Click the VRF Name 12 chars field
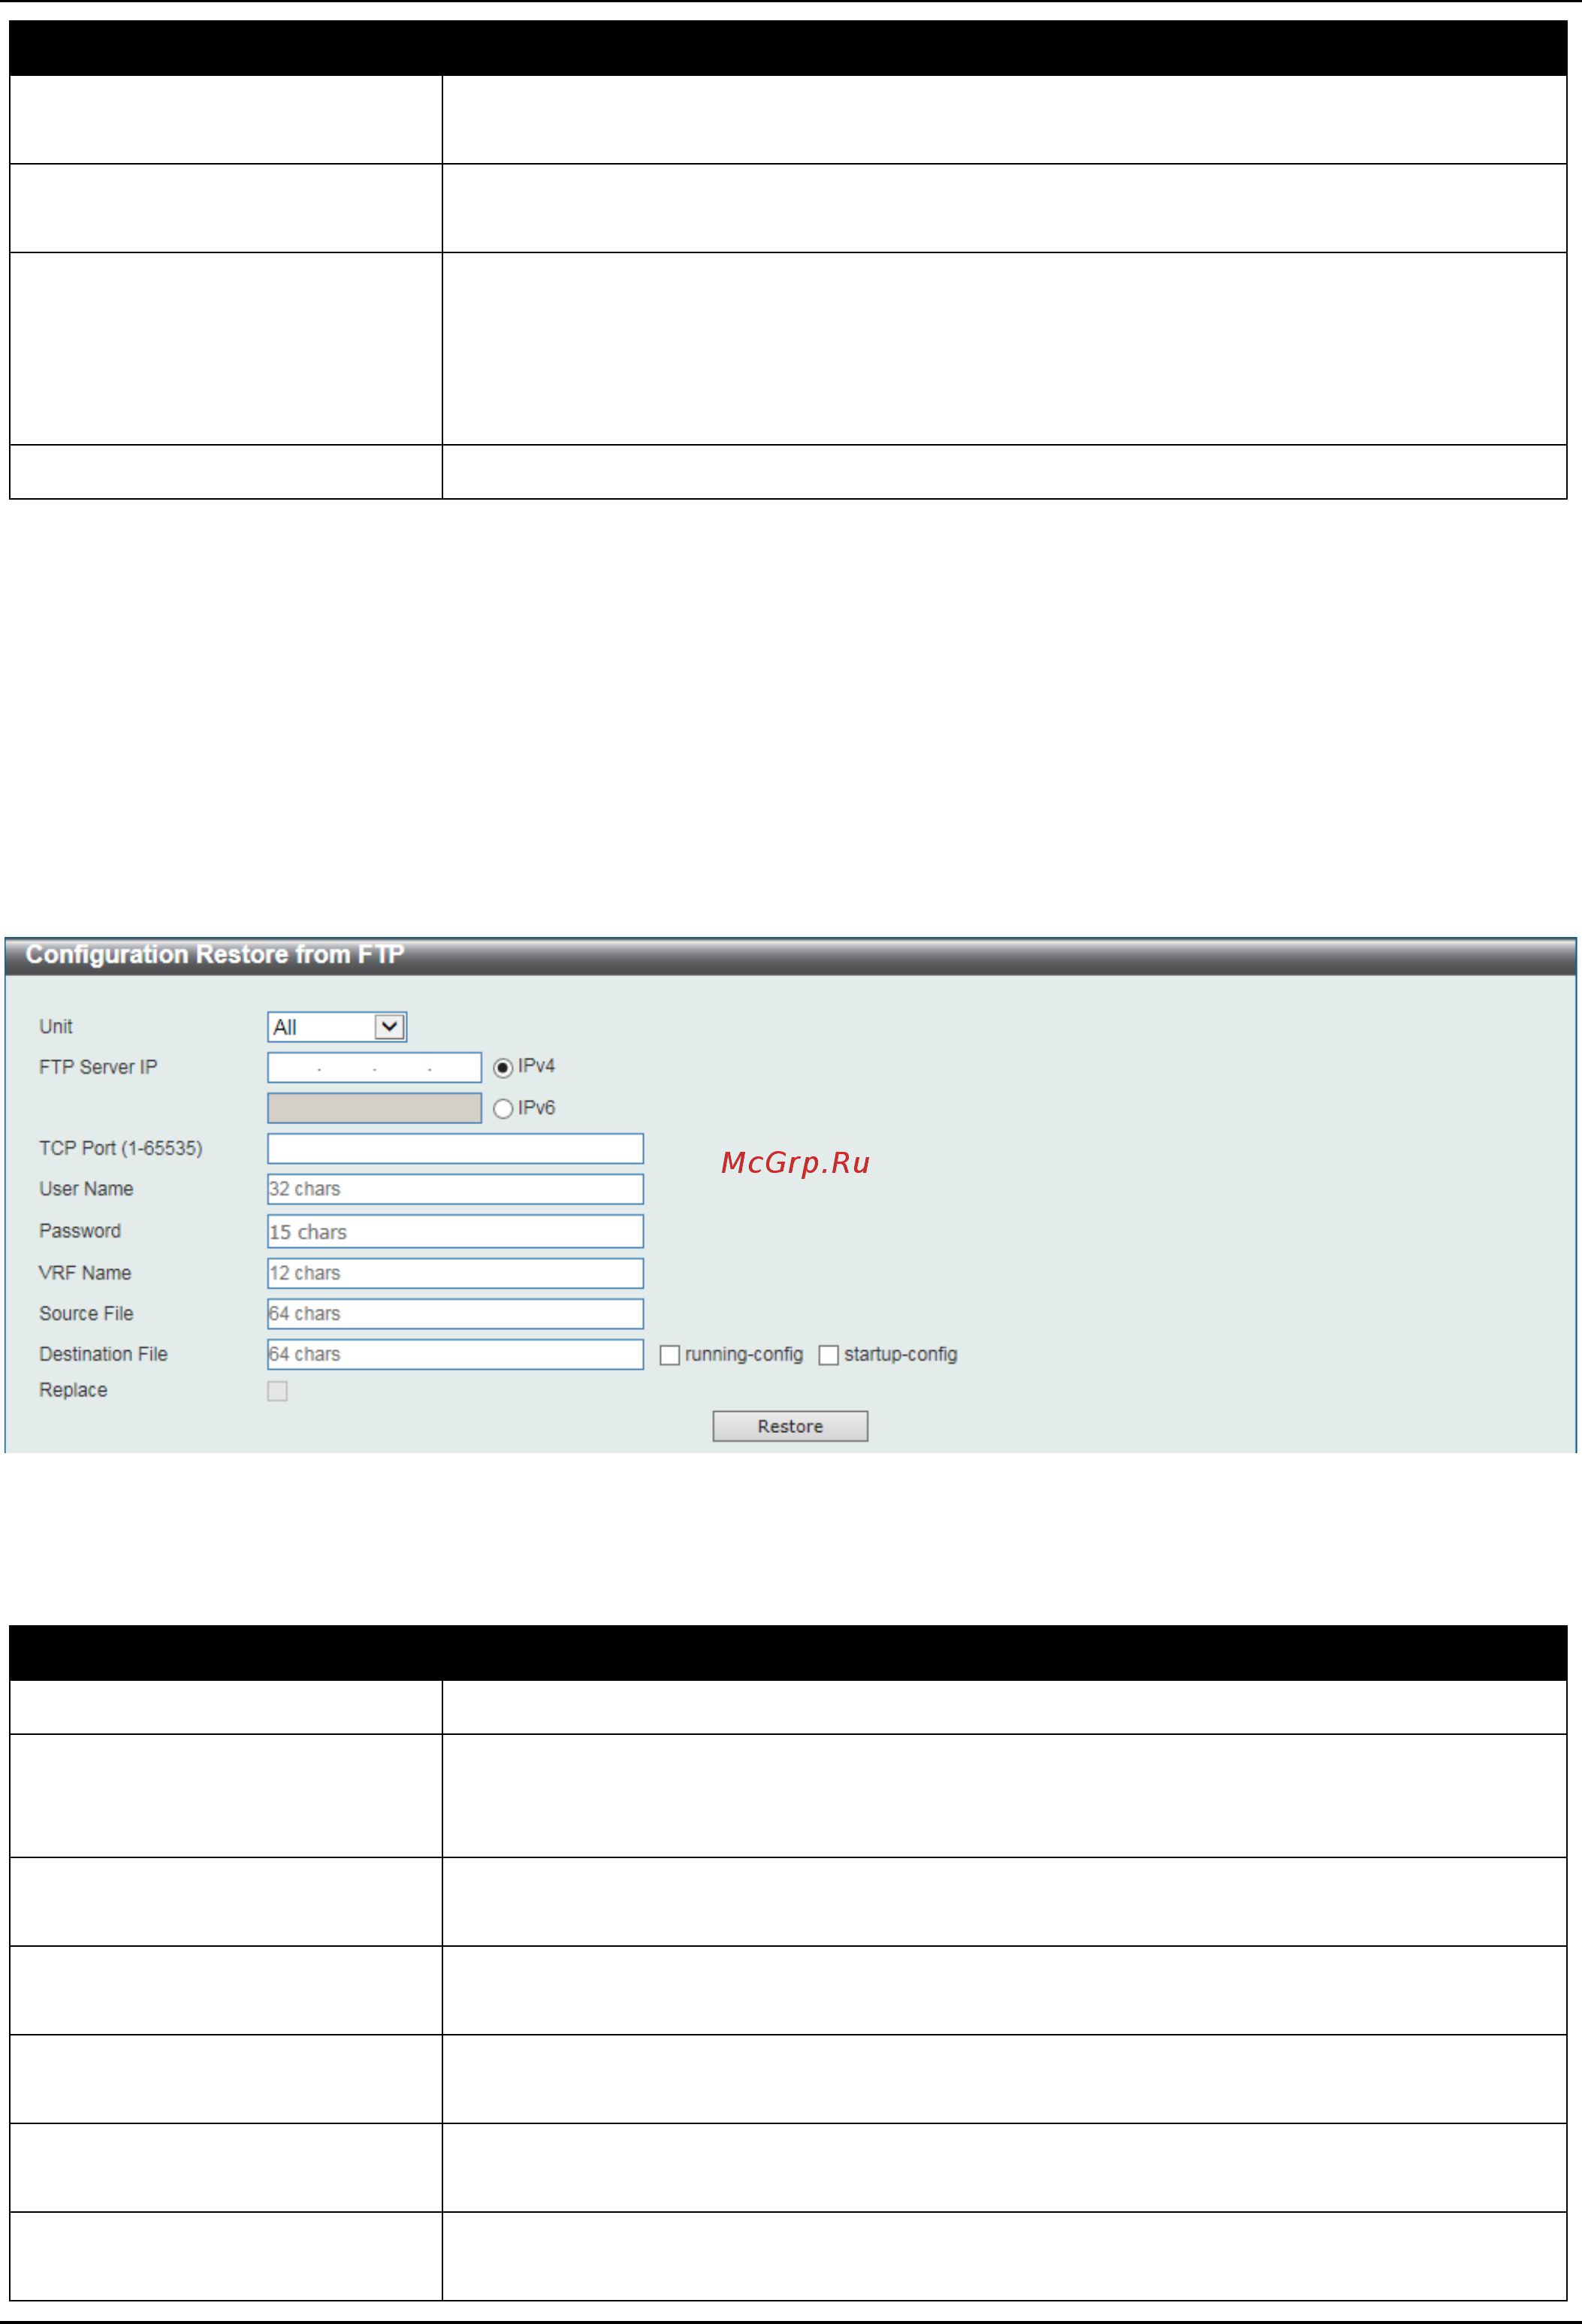1582x2324 pixels. click(x=455, y=1273)
